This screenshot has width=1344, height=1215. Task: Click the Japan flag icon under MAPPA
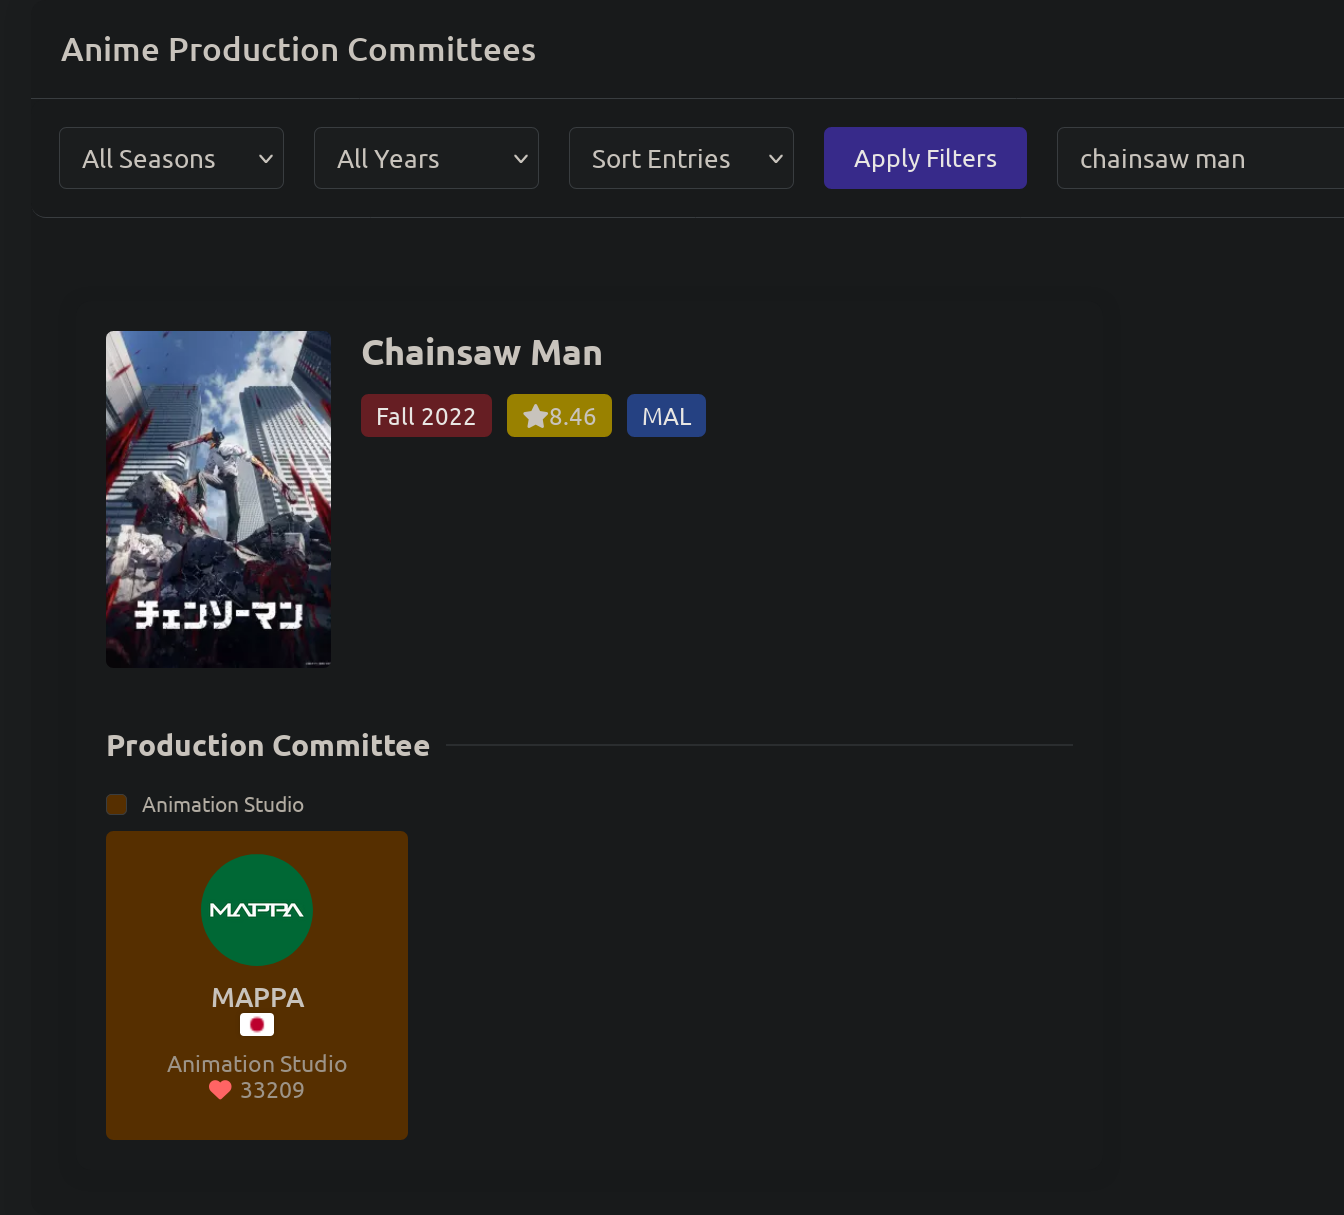pos(257,1025)
